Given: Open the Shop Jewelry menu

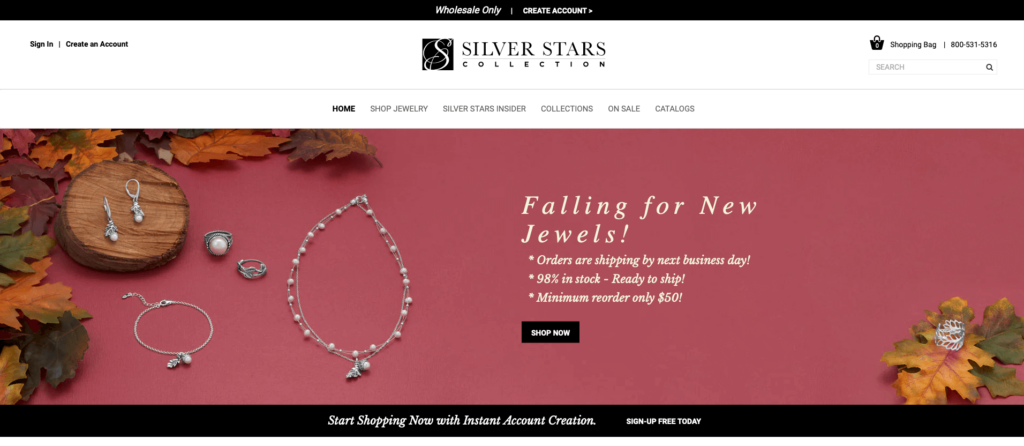Looking at the screenshot, I should 399,109.
